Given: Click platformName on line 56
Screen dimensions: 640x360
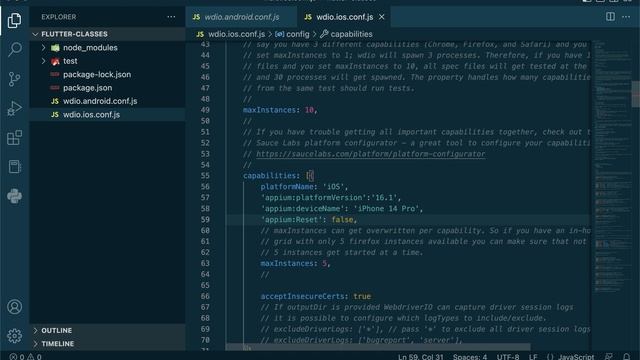Looking at the screenshot, I should tap(287, 187).
